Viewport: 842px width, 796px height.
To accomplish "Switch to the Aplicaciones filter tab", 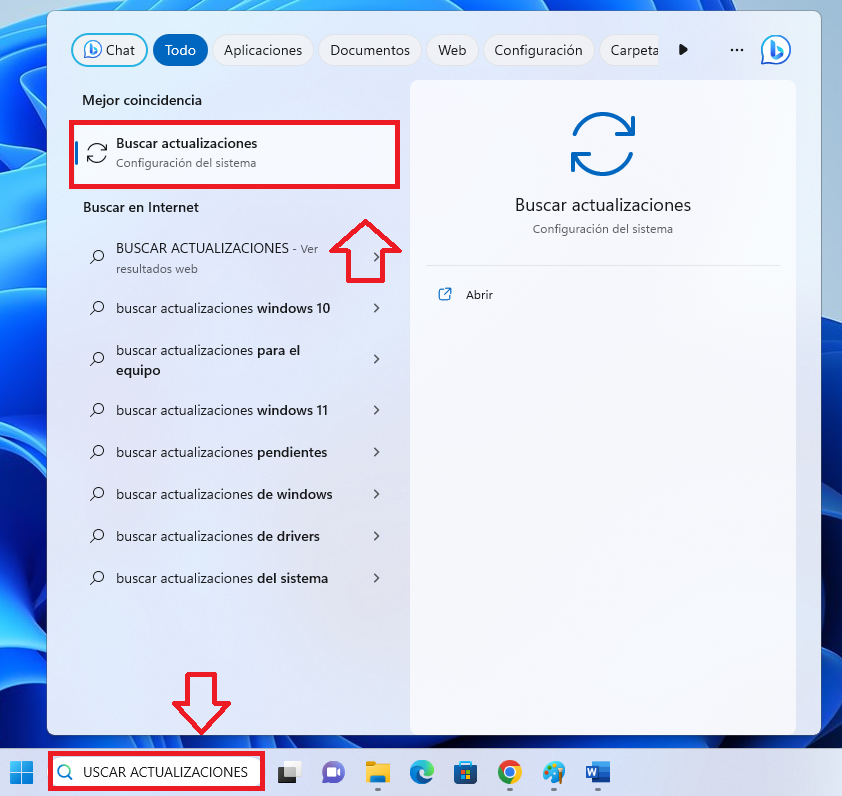I will 263,50.
